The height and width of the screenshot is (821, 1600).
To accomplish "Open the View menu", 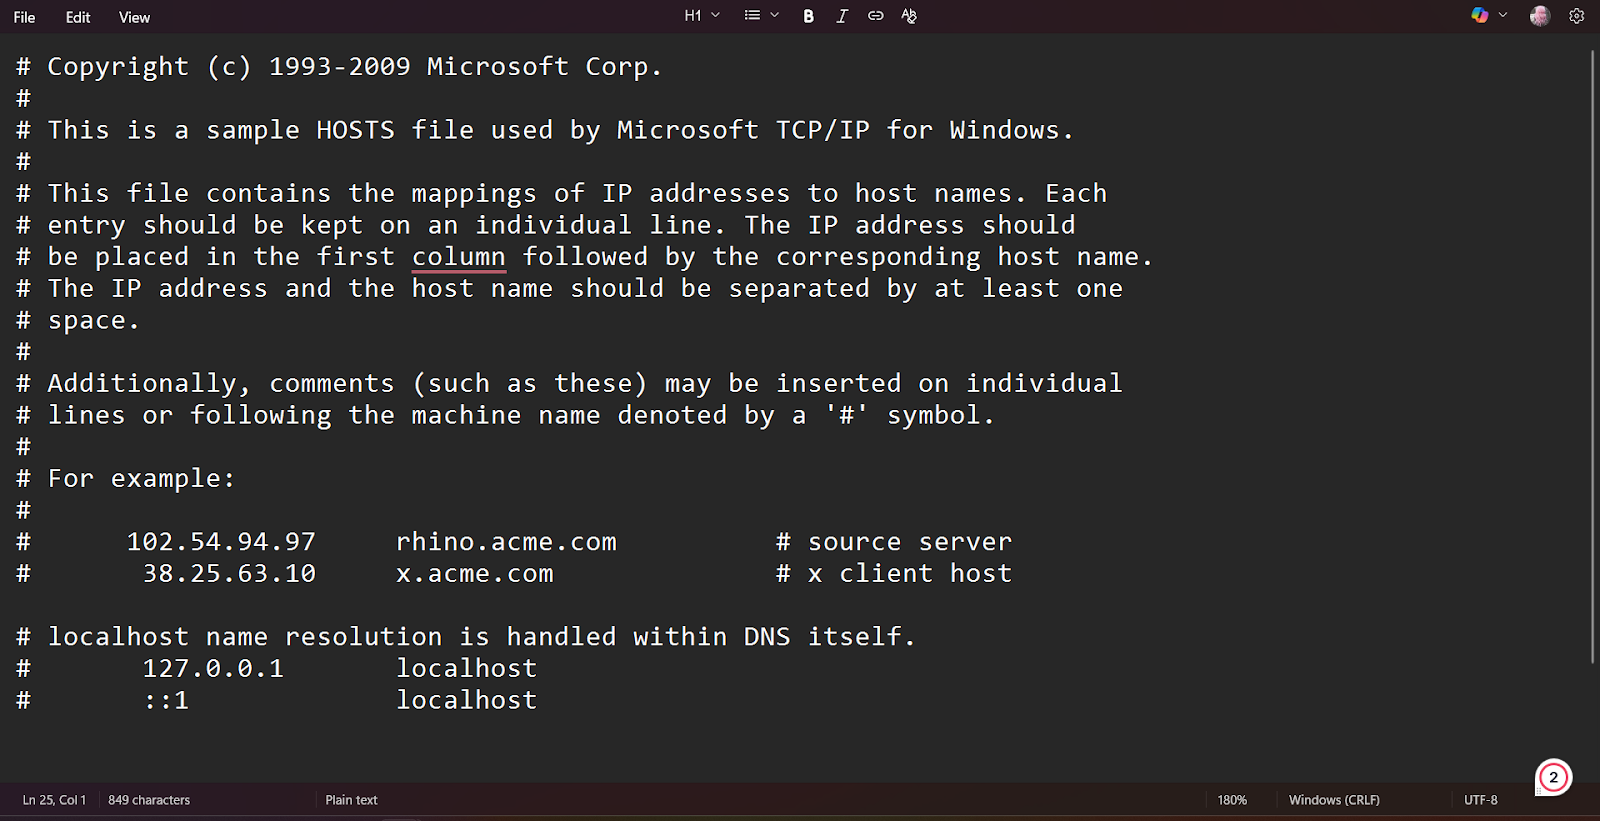I will coord(134,17).
